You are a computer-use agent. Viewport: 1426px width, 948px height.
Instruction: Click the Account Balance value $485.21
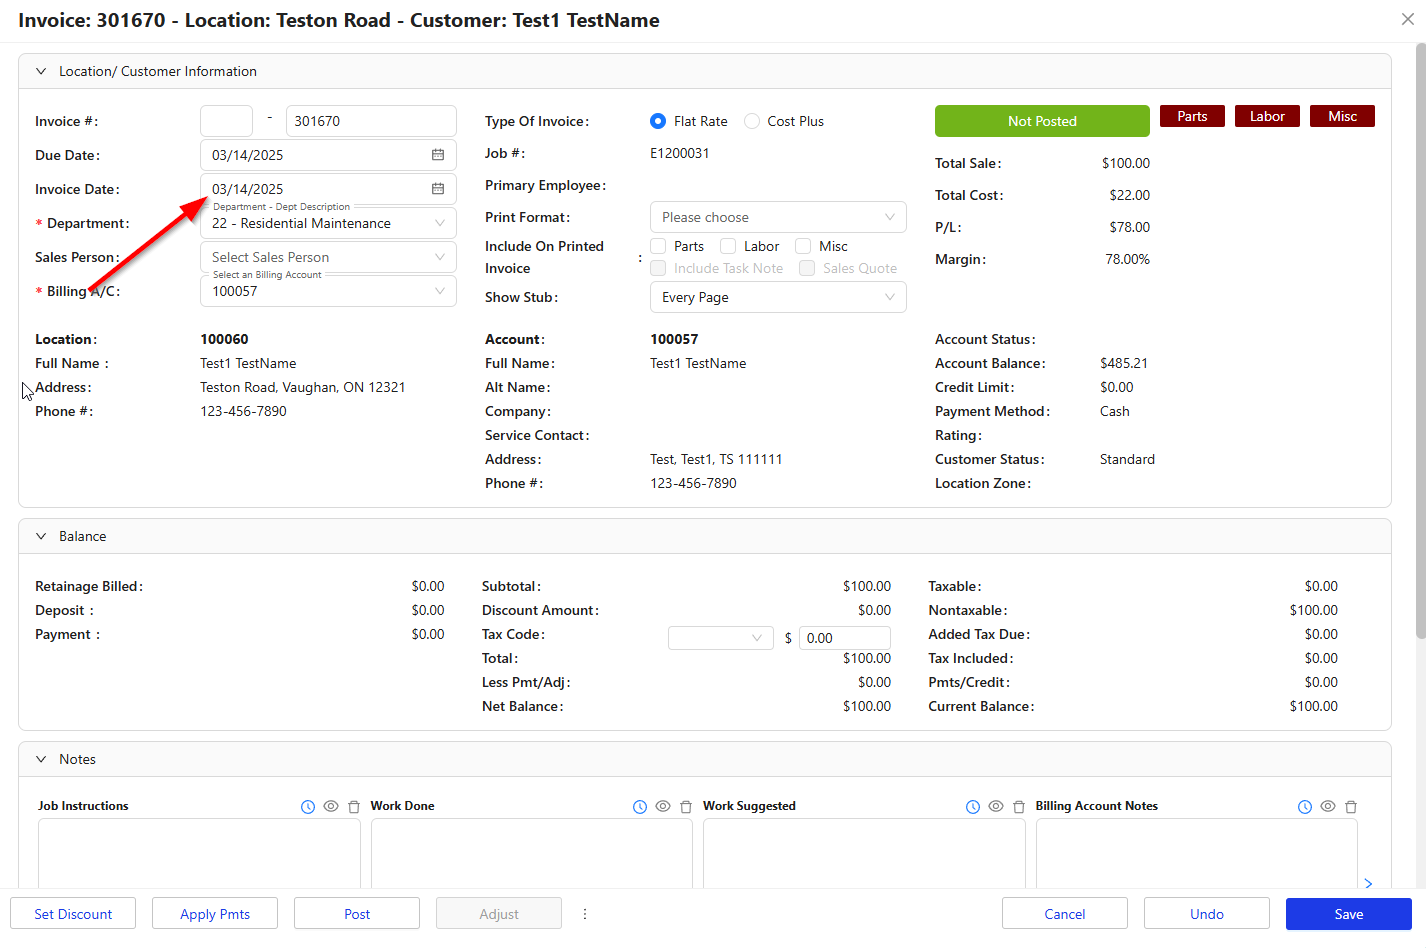[x=1124, y=363]
